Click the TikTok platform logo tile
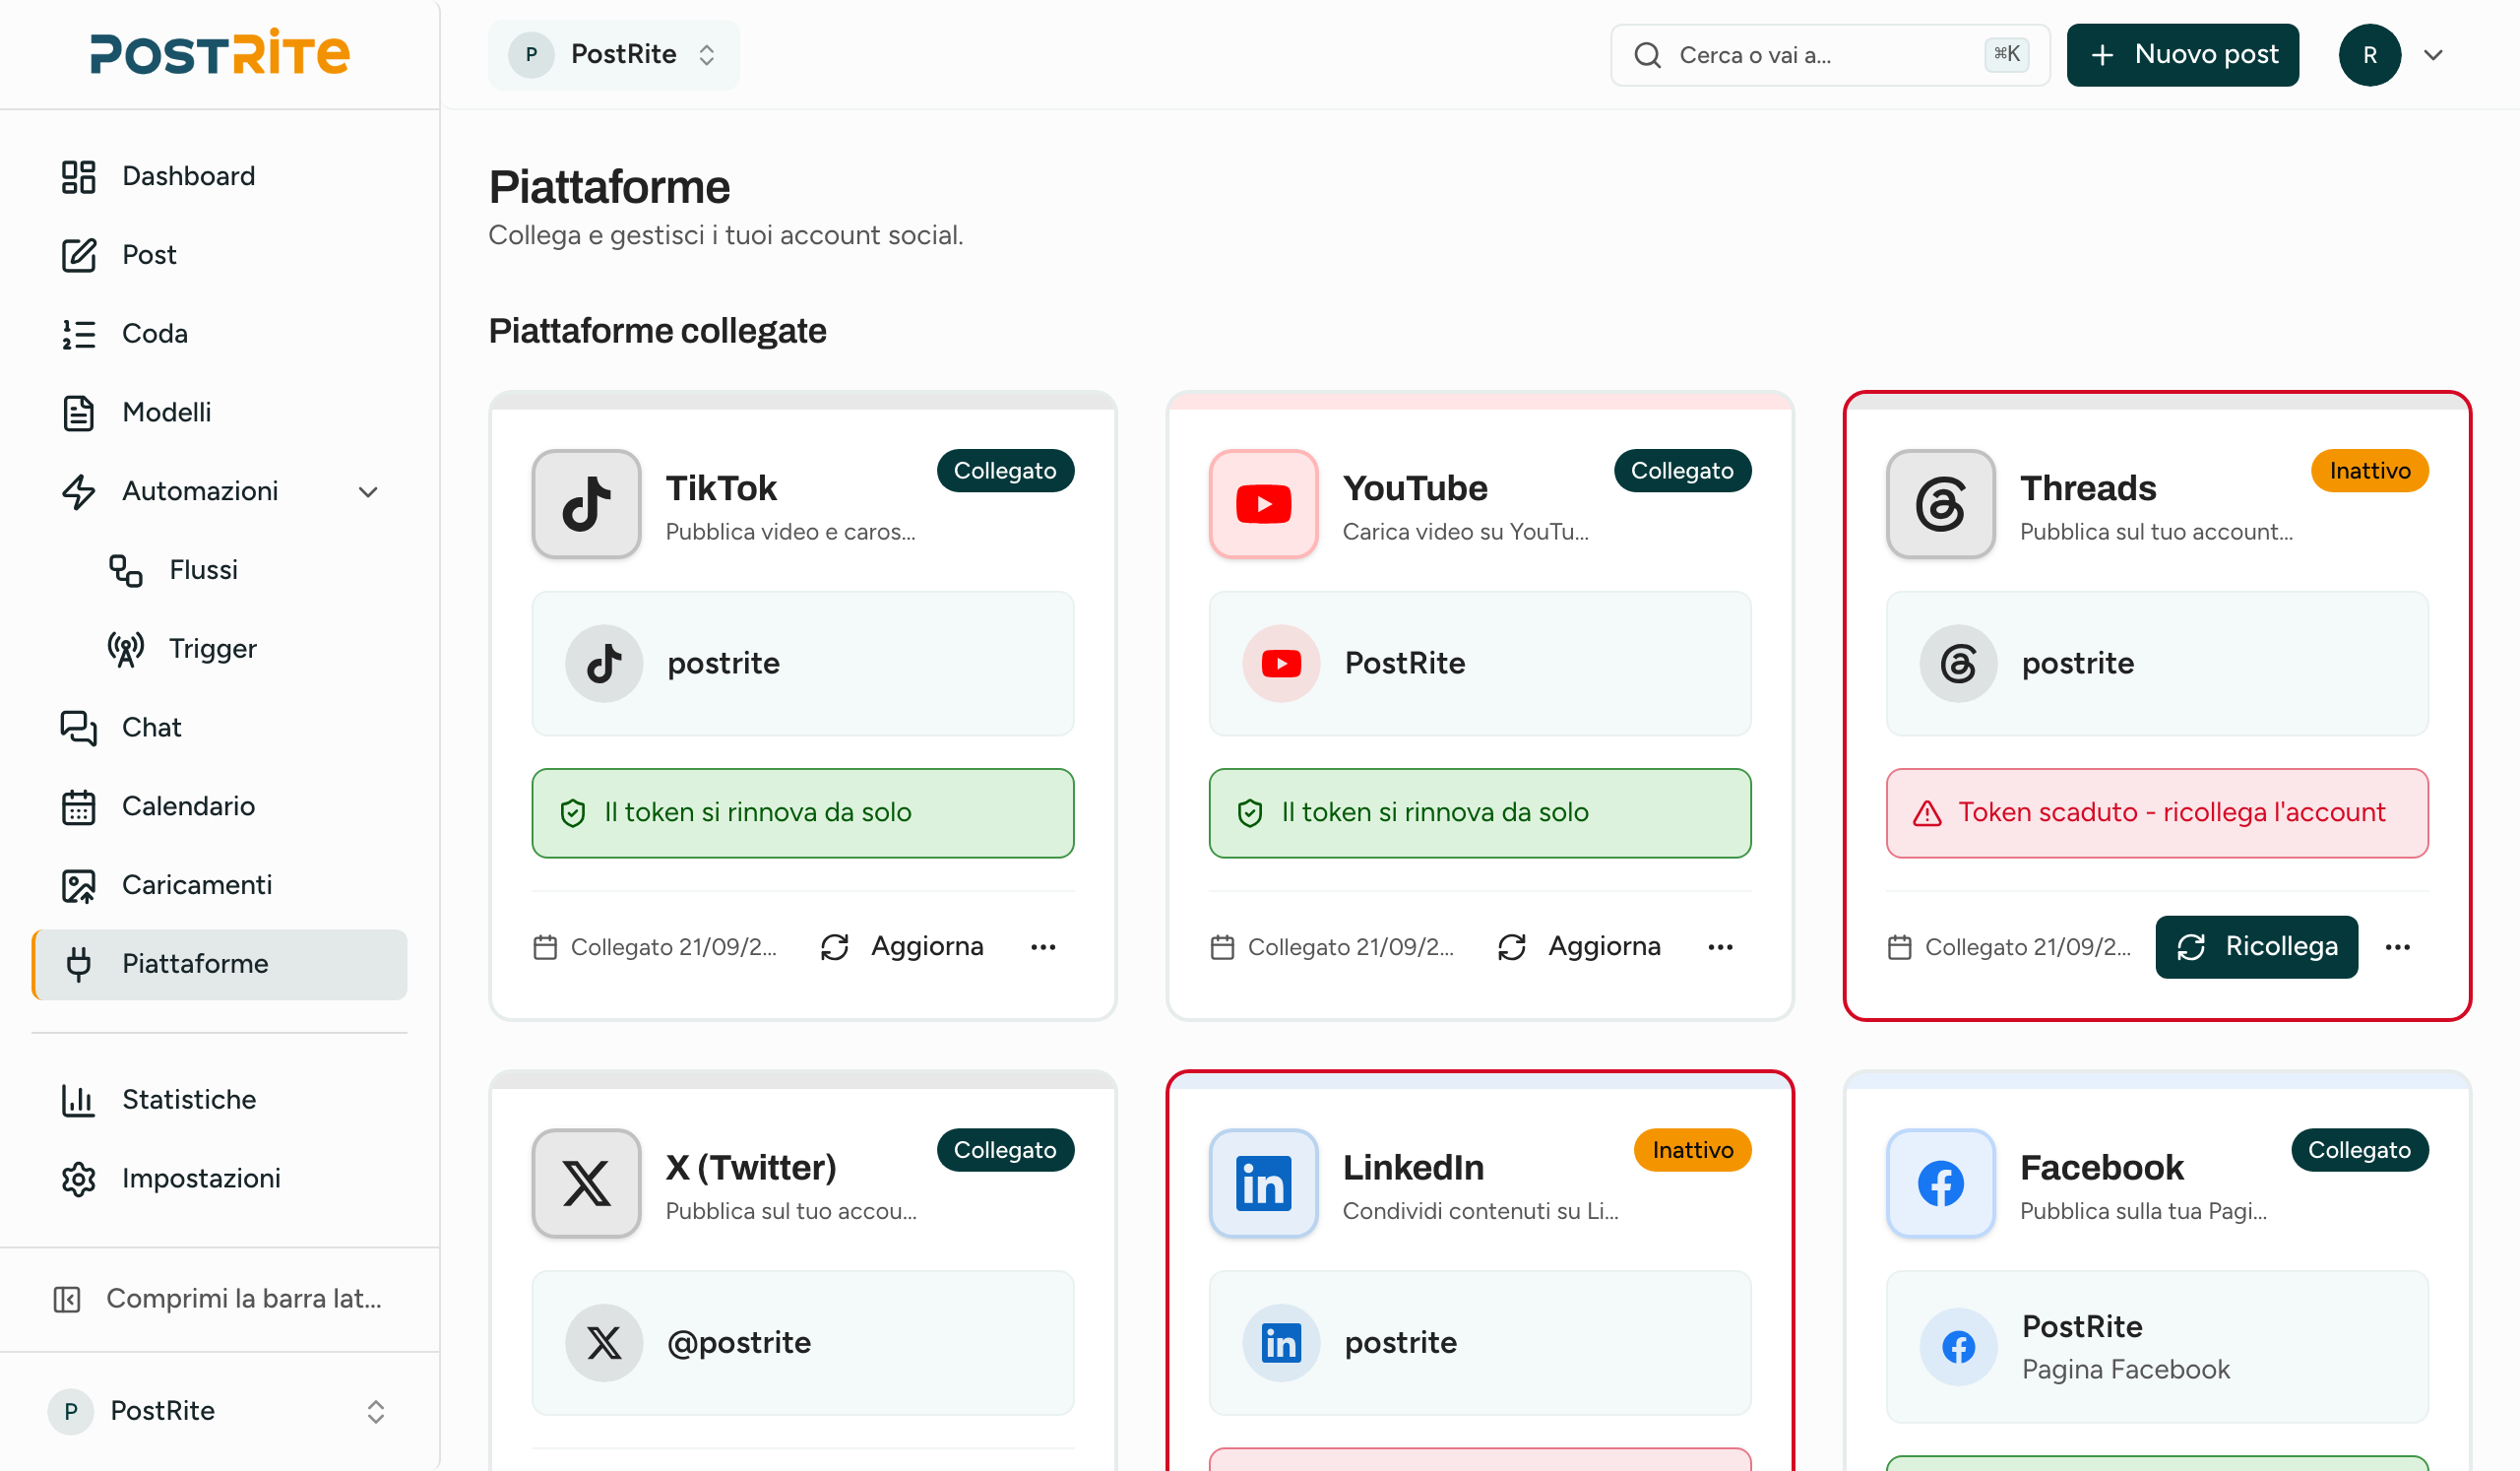The image size is (2520, 1471). pyautogui.click(x=586, y=504)
